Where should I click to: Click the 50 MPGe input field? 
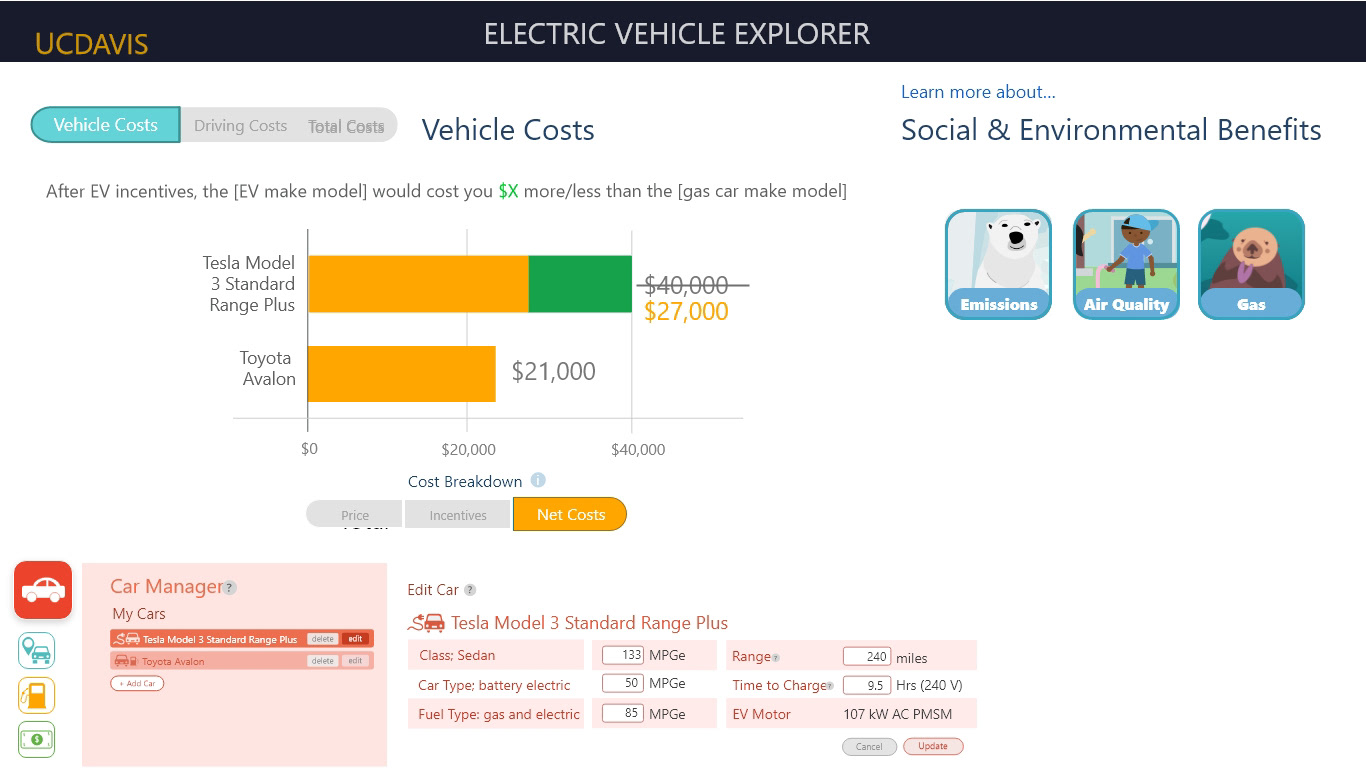[x=623, y=683]
